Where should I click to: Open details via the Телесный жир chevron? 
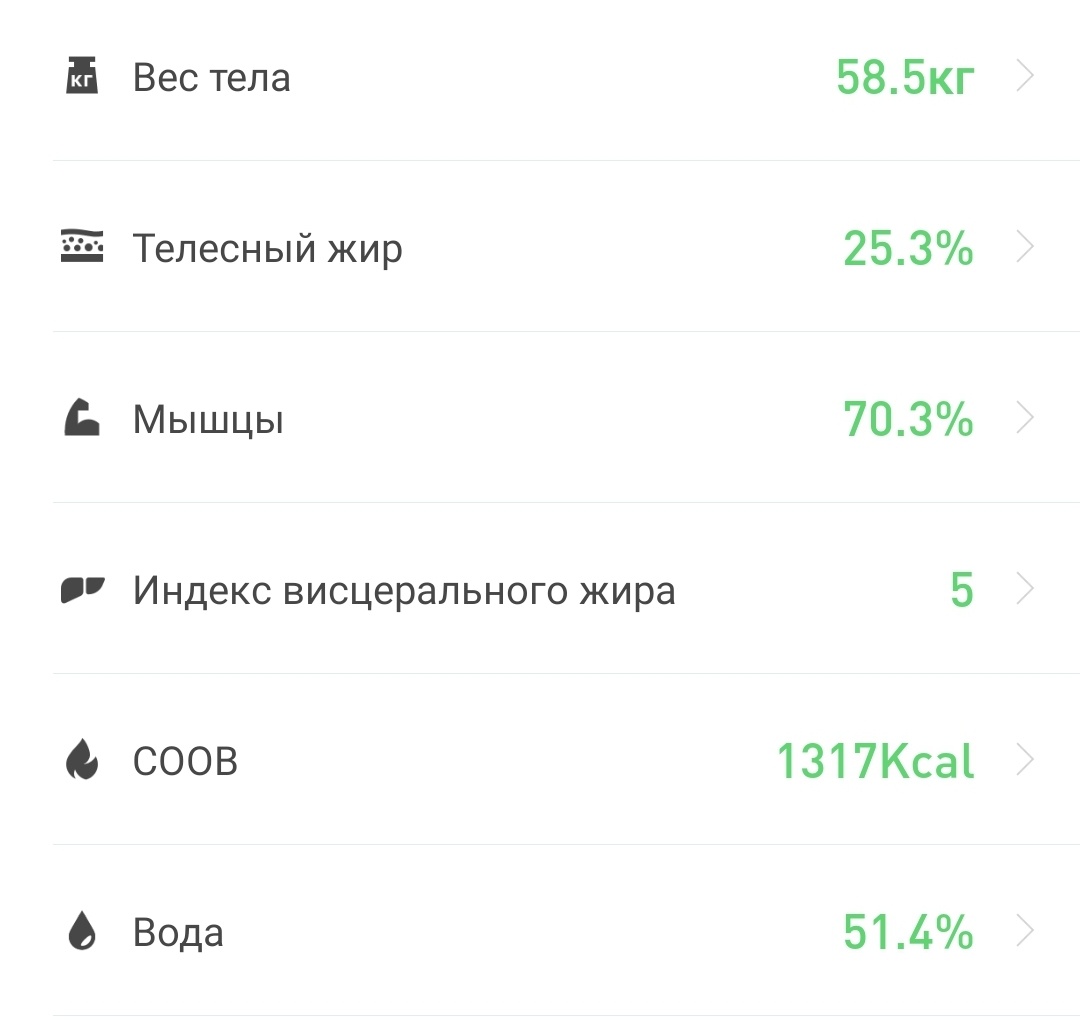[x=1026, y=247]
